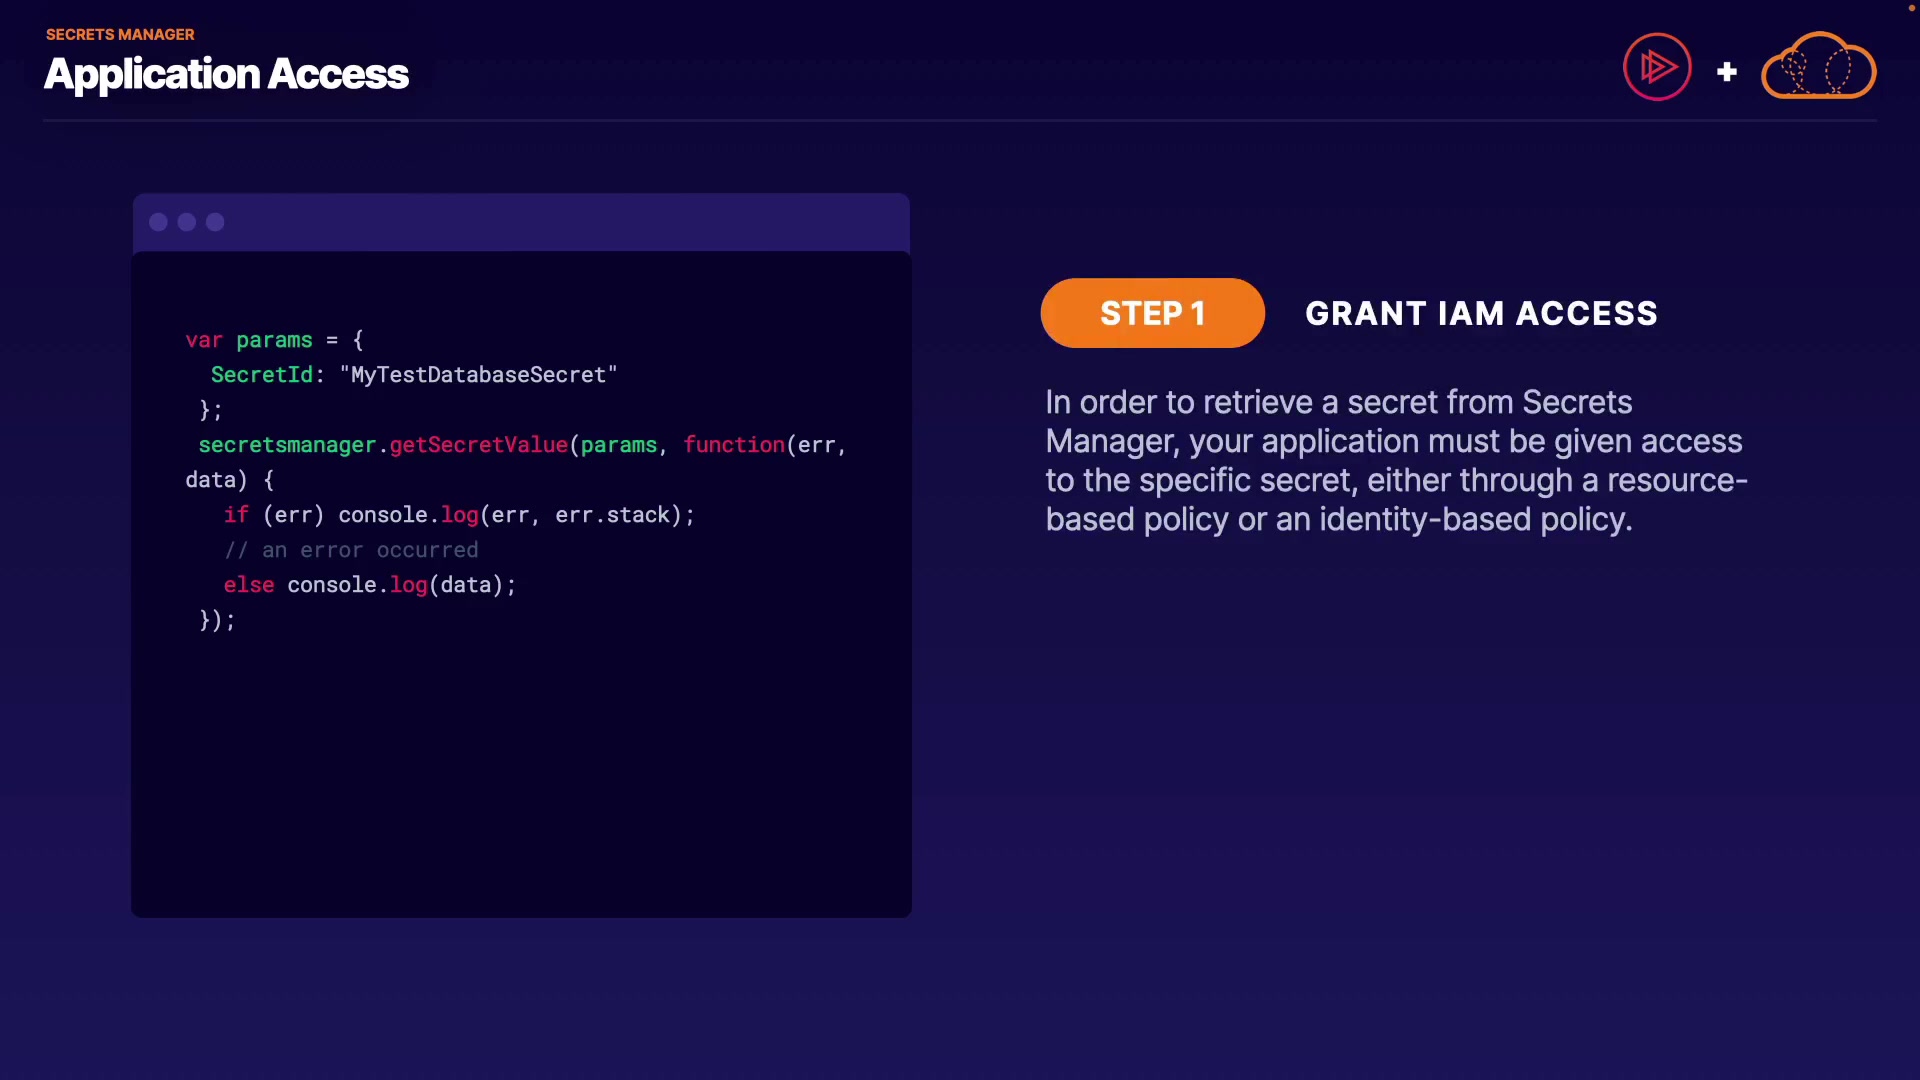Click the SecretId key in the code

[x=261, y=375]
